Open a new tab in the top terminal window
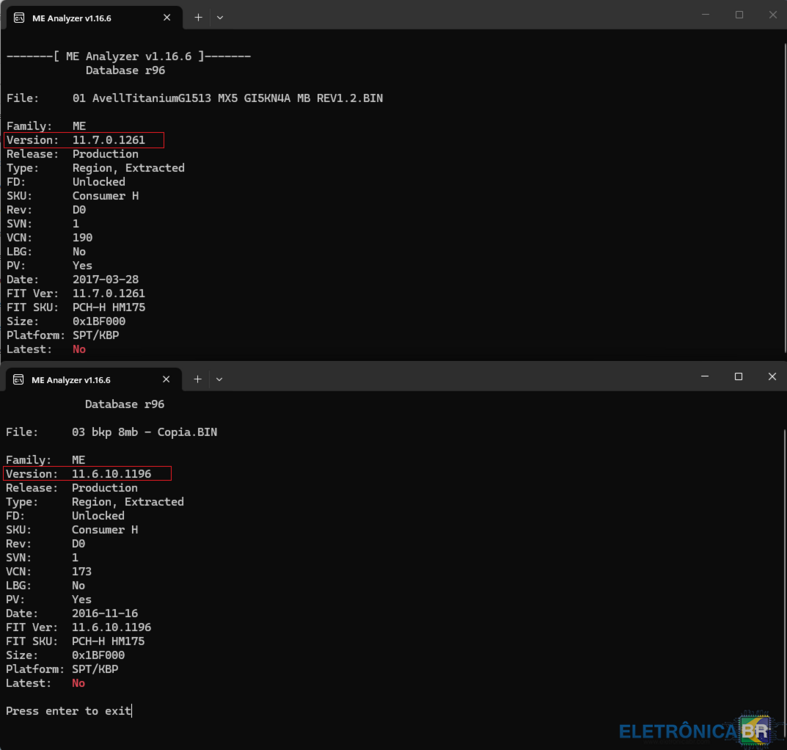The width and height of the screenshot is (787, 750). click(x=198, y=18)
